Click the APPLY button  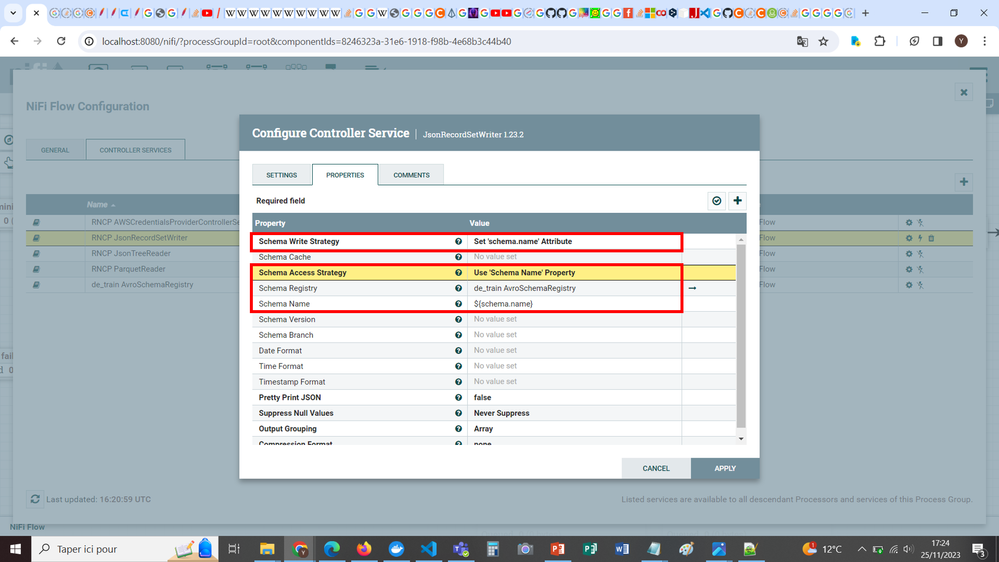point(725,468)
